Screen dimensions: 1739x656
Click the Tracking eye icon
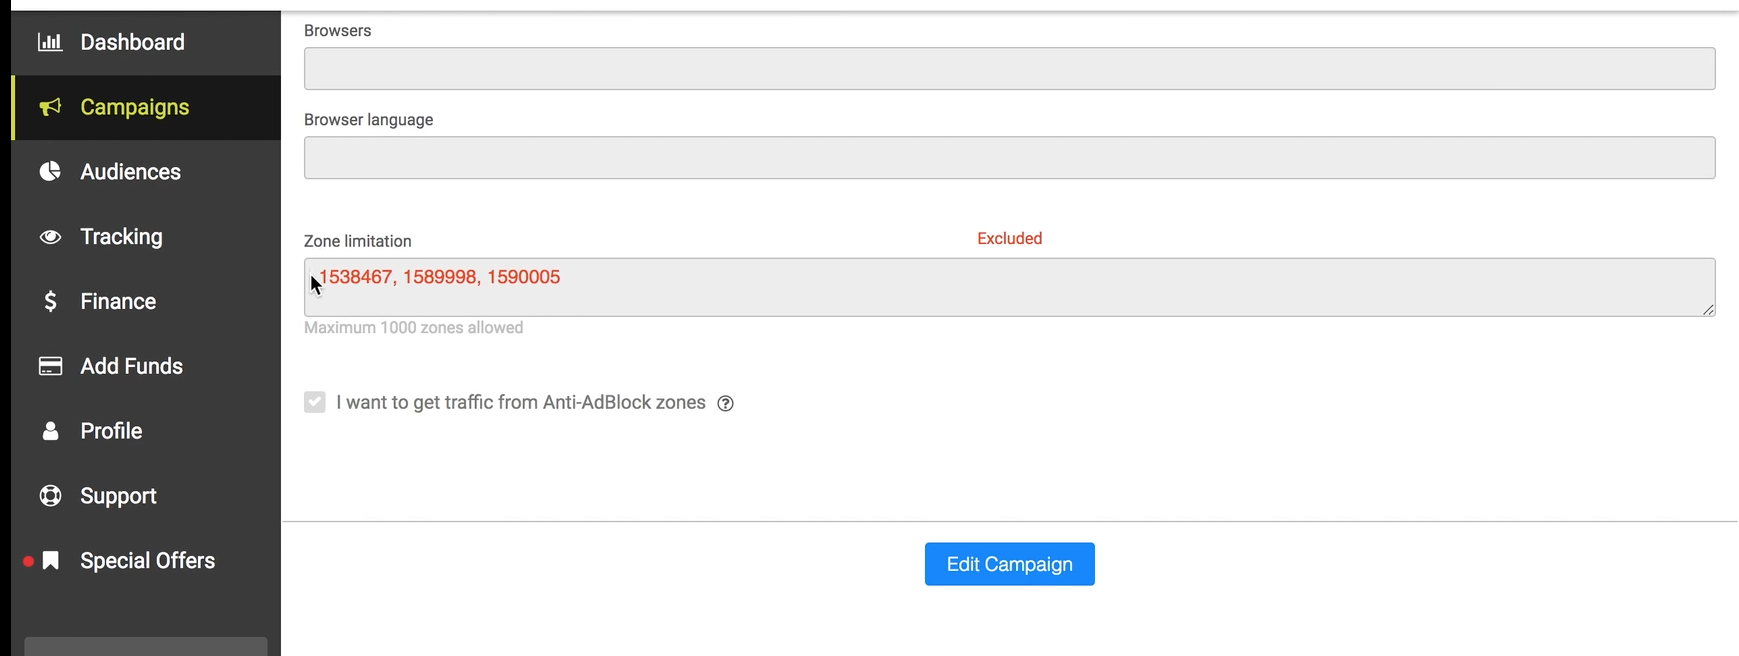point(50,237)
